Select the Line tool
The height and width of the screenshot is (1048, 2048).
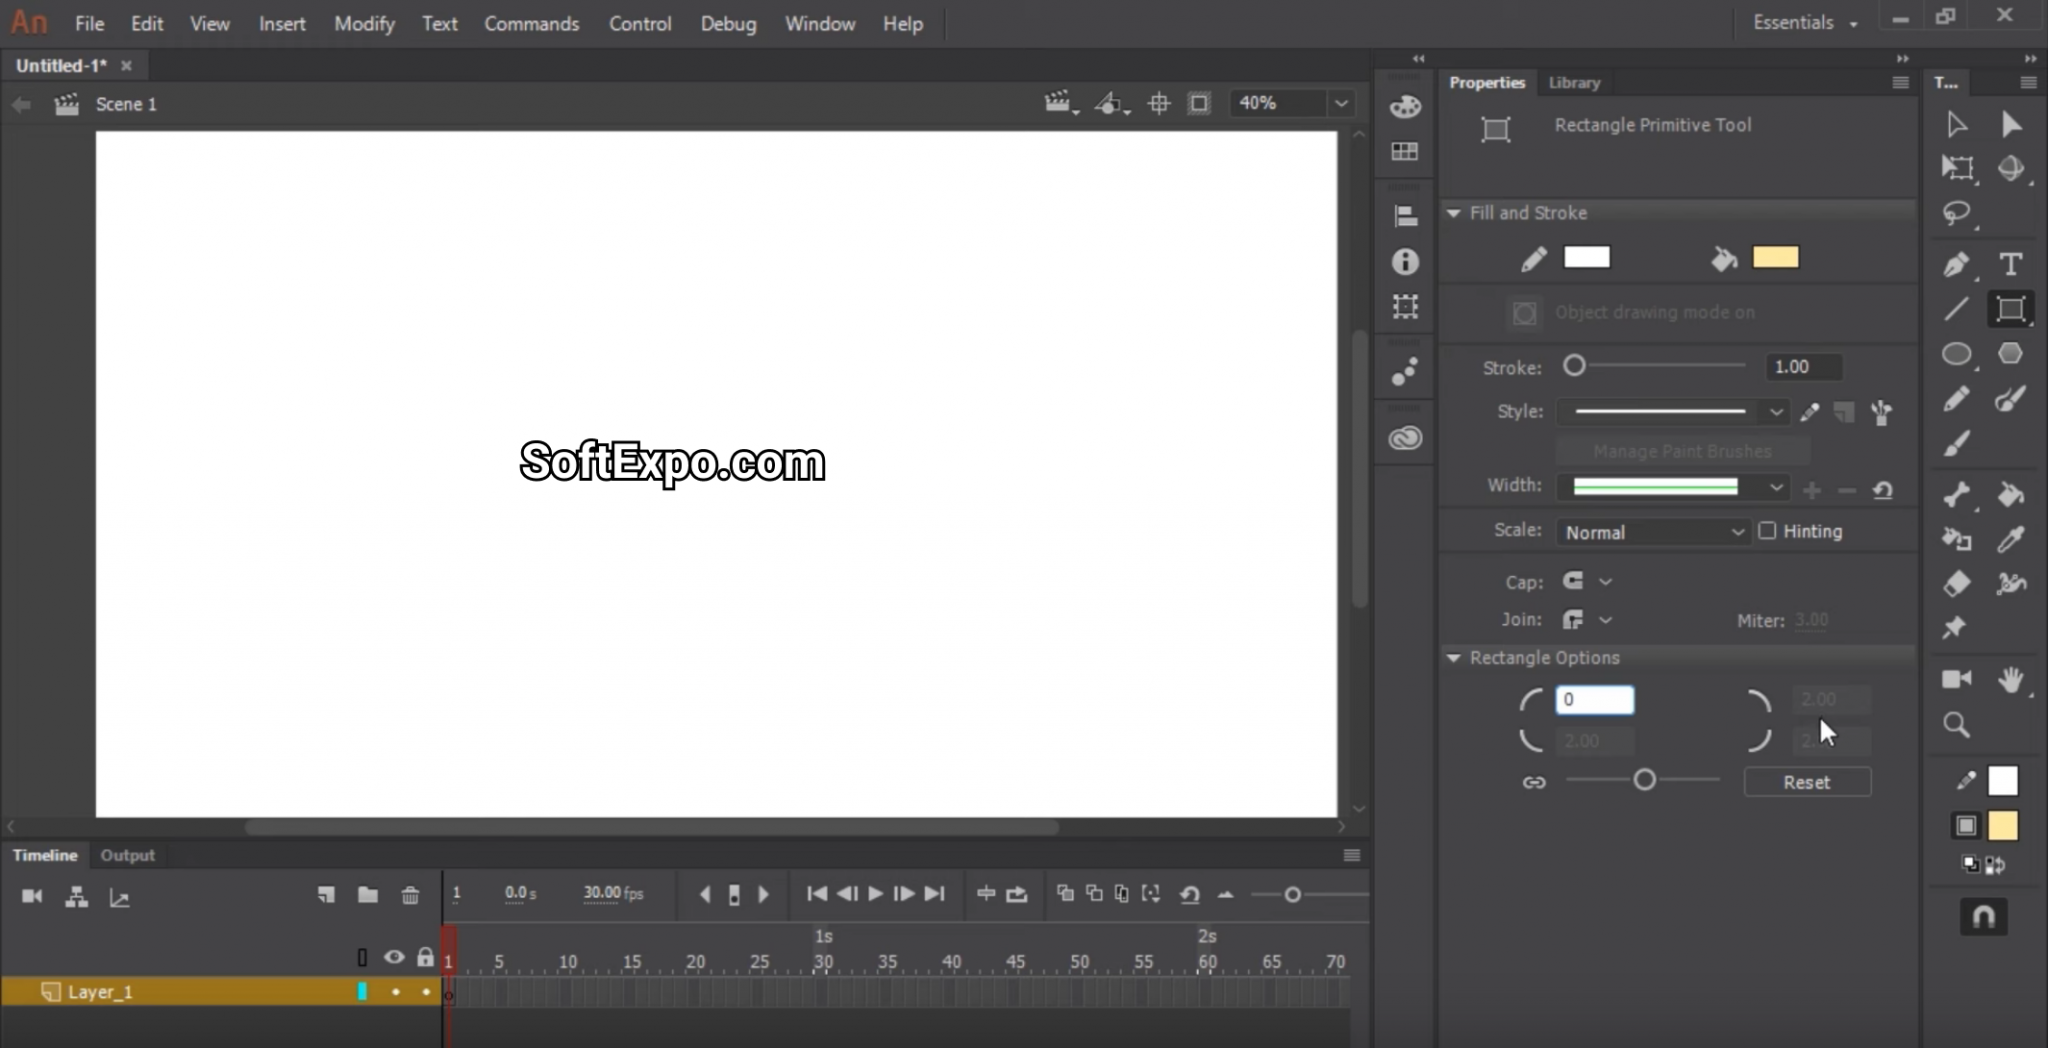1956,309
